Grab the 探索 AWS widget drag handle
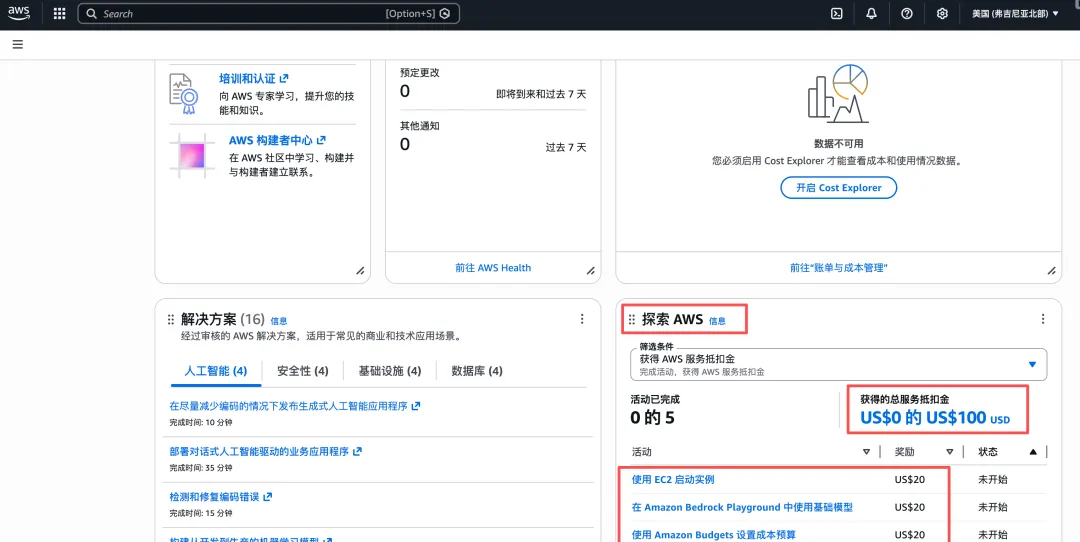1080x542 pixels. pyautogui.click(x=631, y=320)
